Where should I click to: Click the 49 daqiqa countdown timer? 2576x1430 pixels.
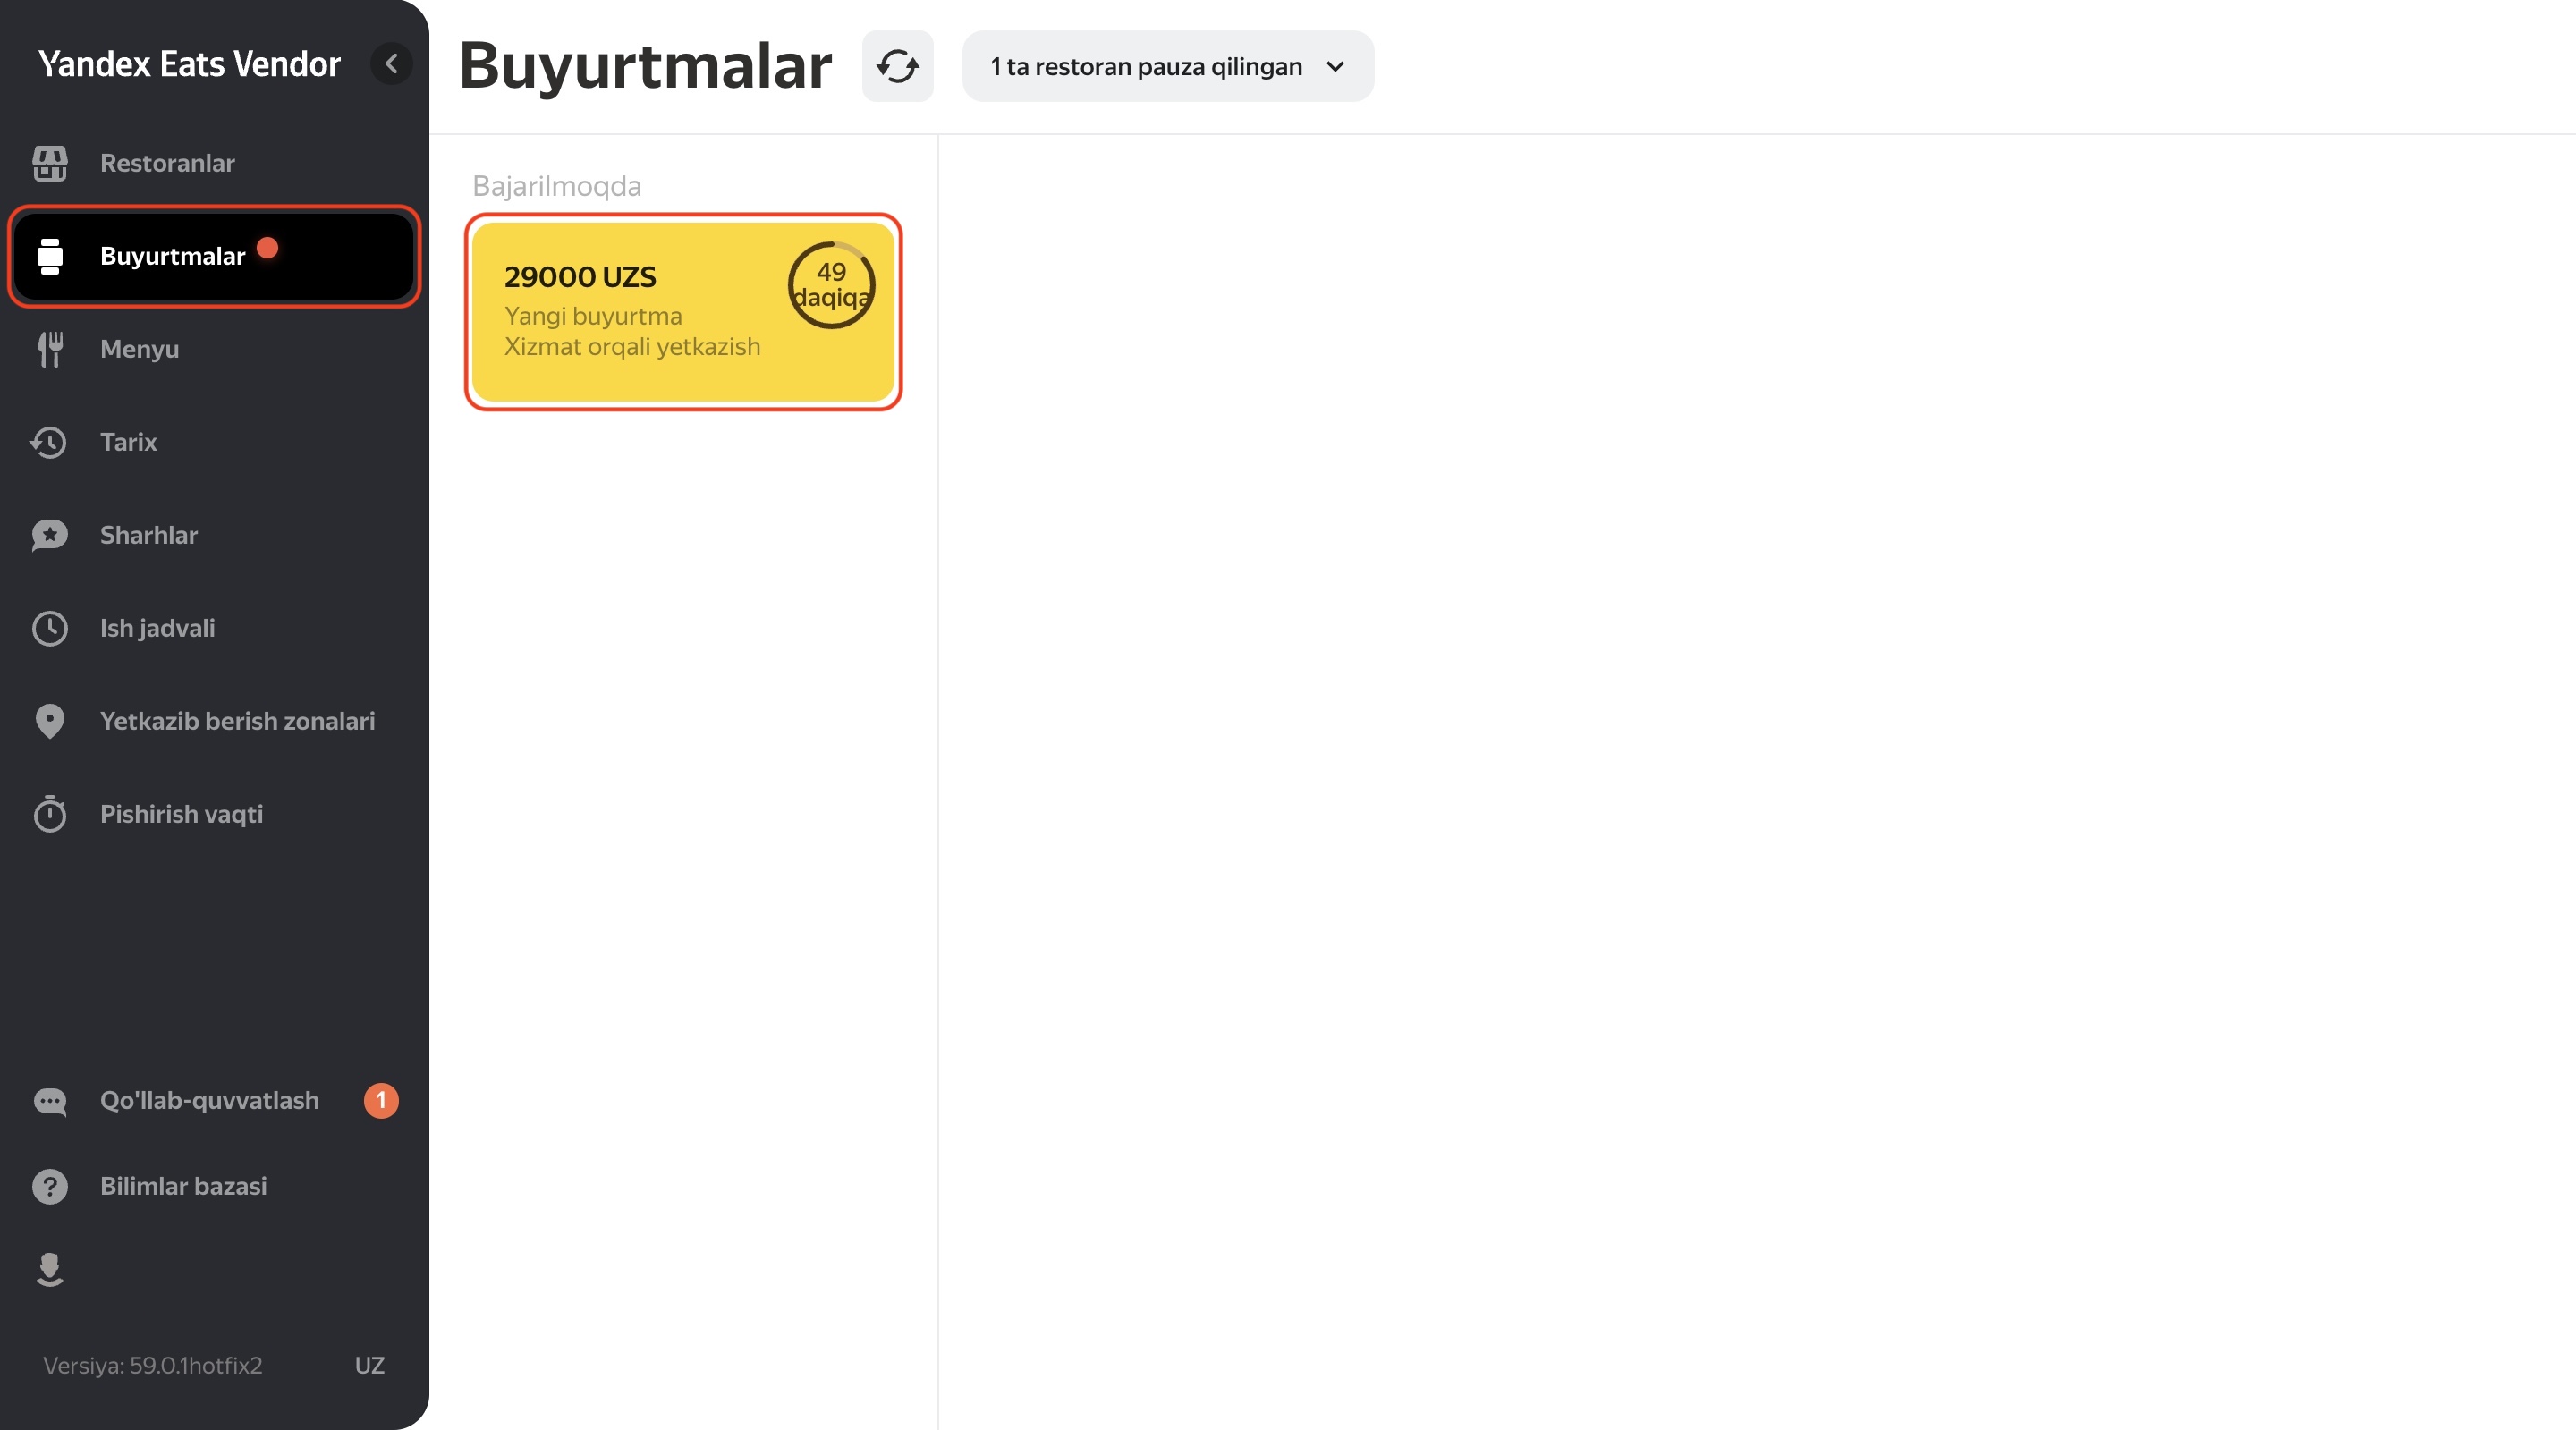pyautogui.click(x=831, y=285)
